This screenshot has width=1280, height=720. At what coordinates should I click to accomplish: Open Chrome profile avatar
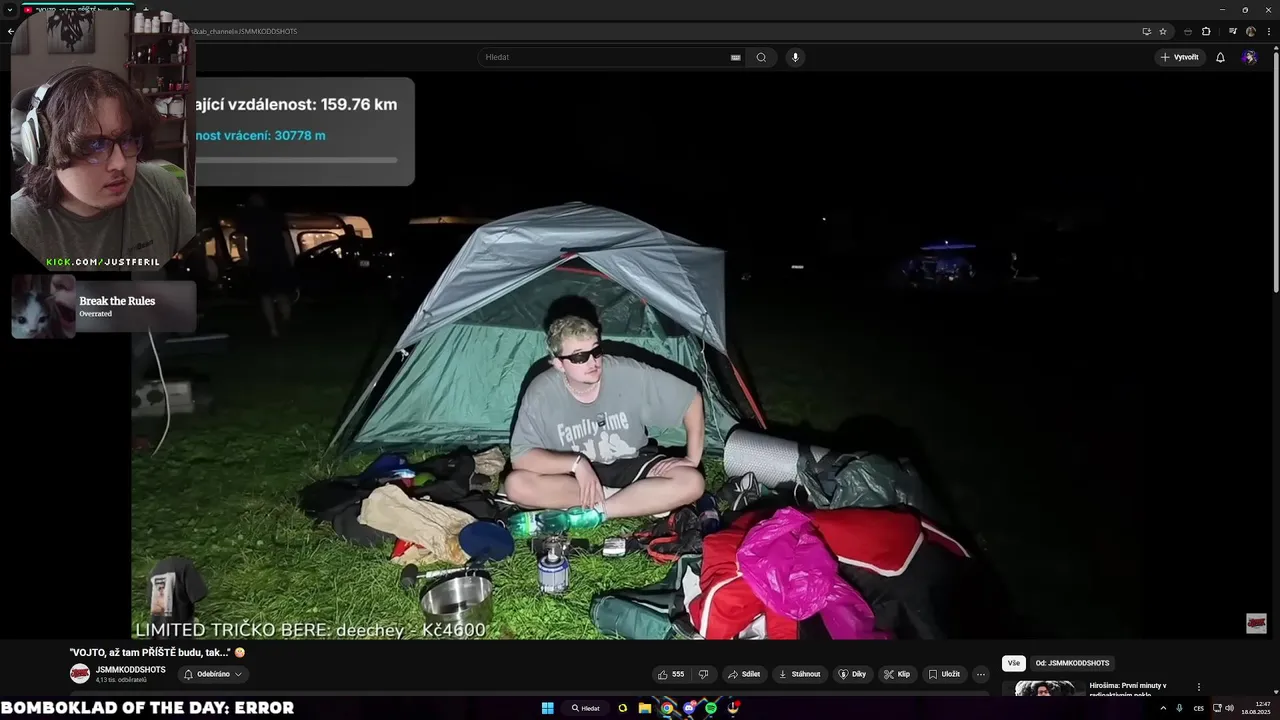(x=1250, y=31)
